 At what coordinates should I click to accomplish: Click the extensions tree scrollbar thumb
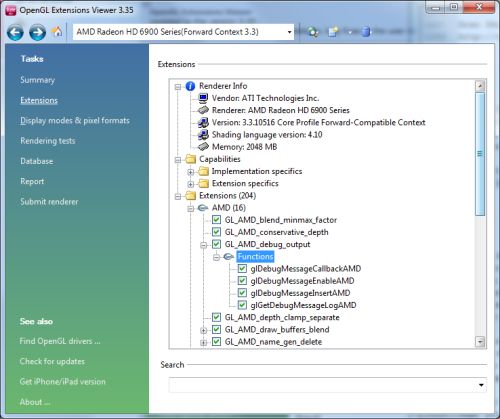480,154
